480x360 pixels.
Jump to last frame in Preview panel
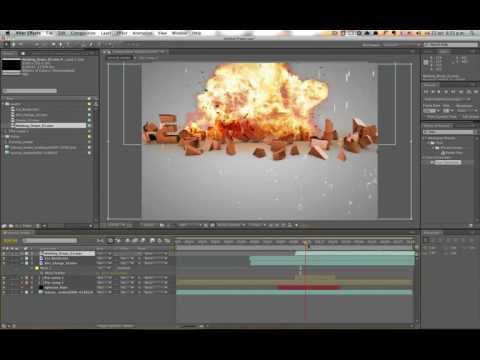[453, 91]
